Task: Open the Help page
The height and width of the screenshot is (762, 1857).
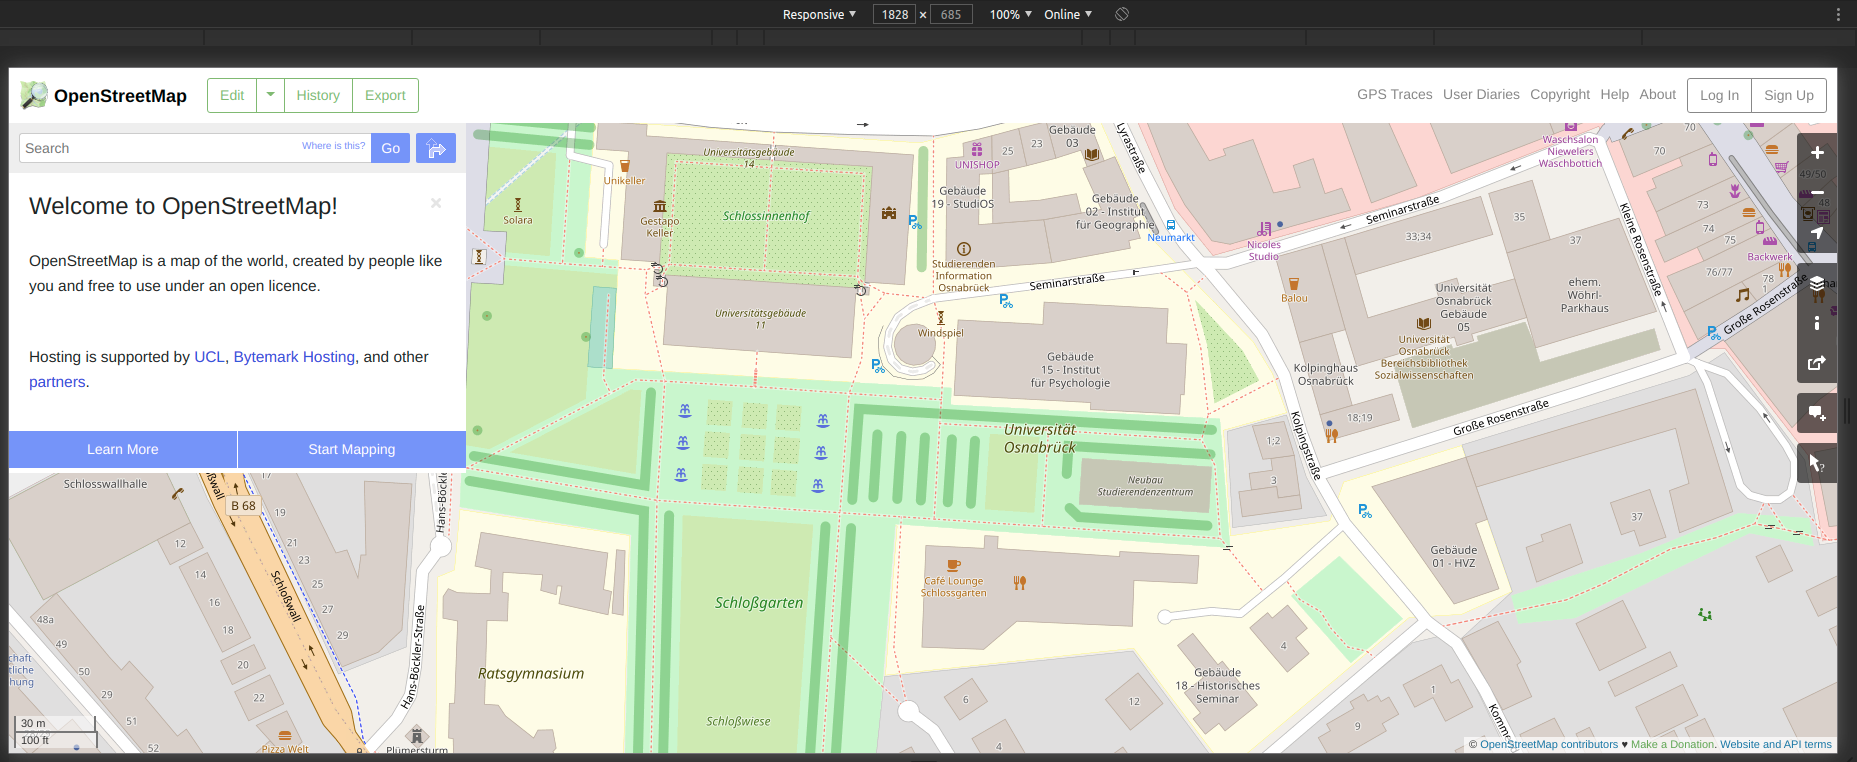Action: click(x=1614, y=94)
